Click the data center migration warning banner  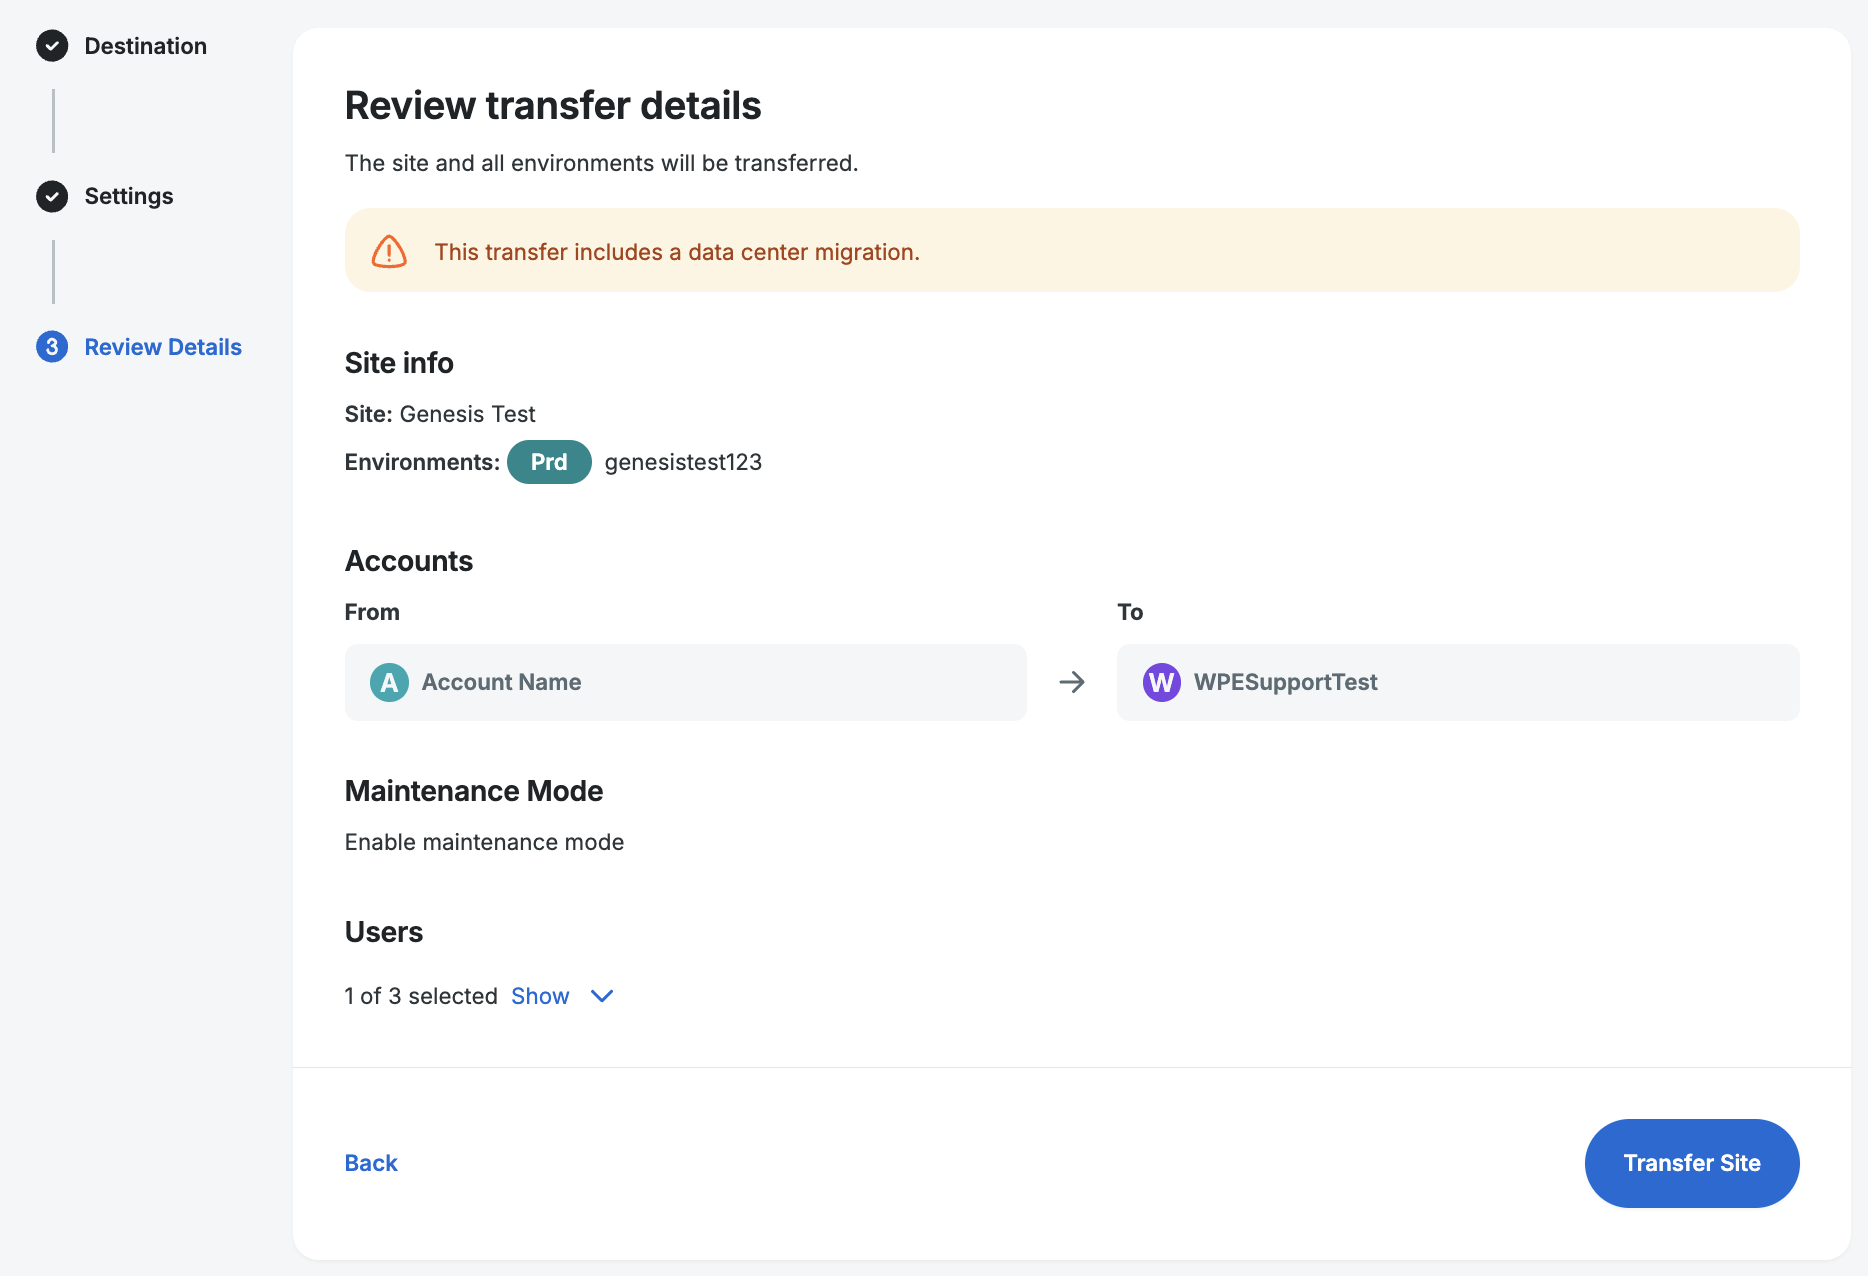pyautogui.click(x=1071, y=251)
